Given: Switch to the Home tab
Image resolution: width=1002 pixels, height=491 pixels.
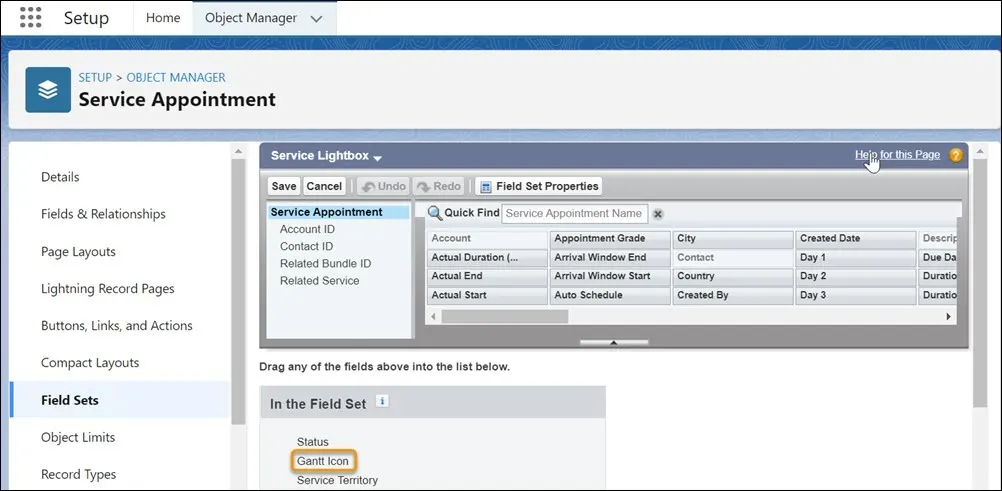Looking at the screenshot, I should click(163, 18).
